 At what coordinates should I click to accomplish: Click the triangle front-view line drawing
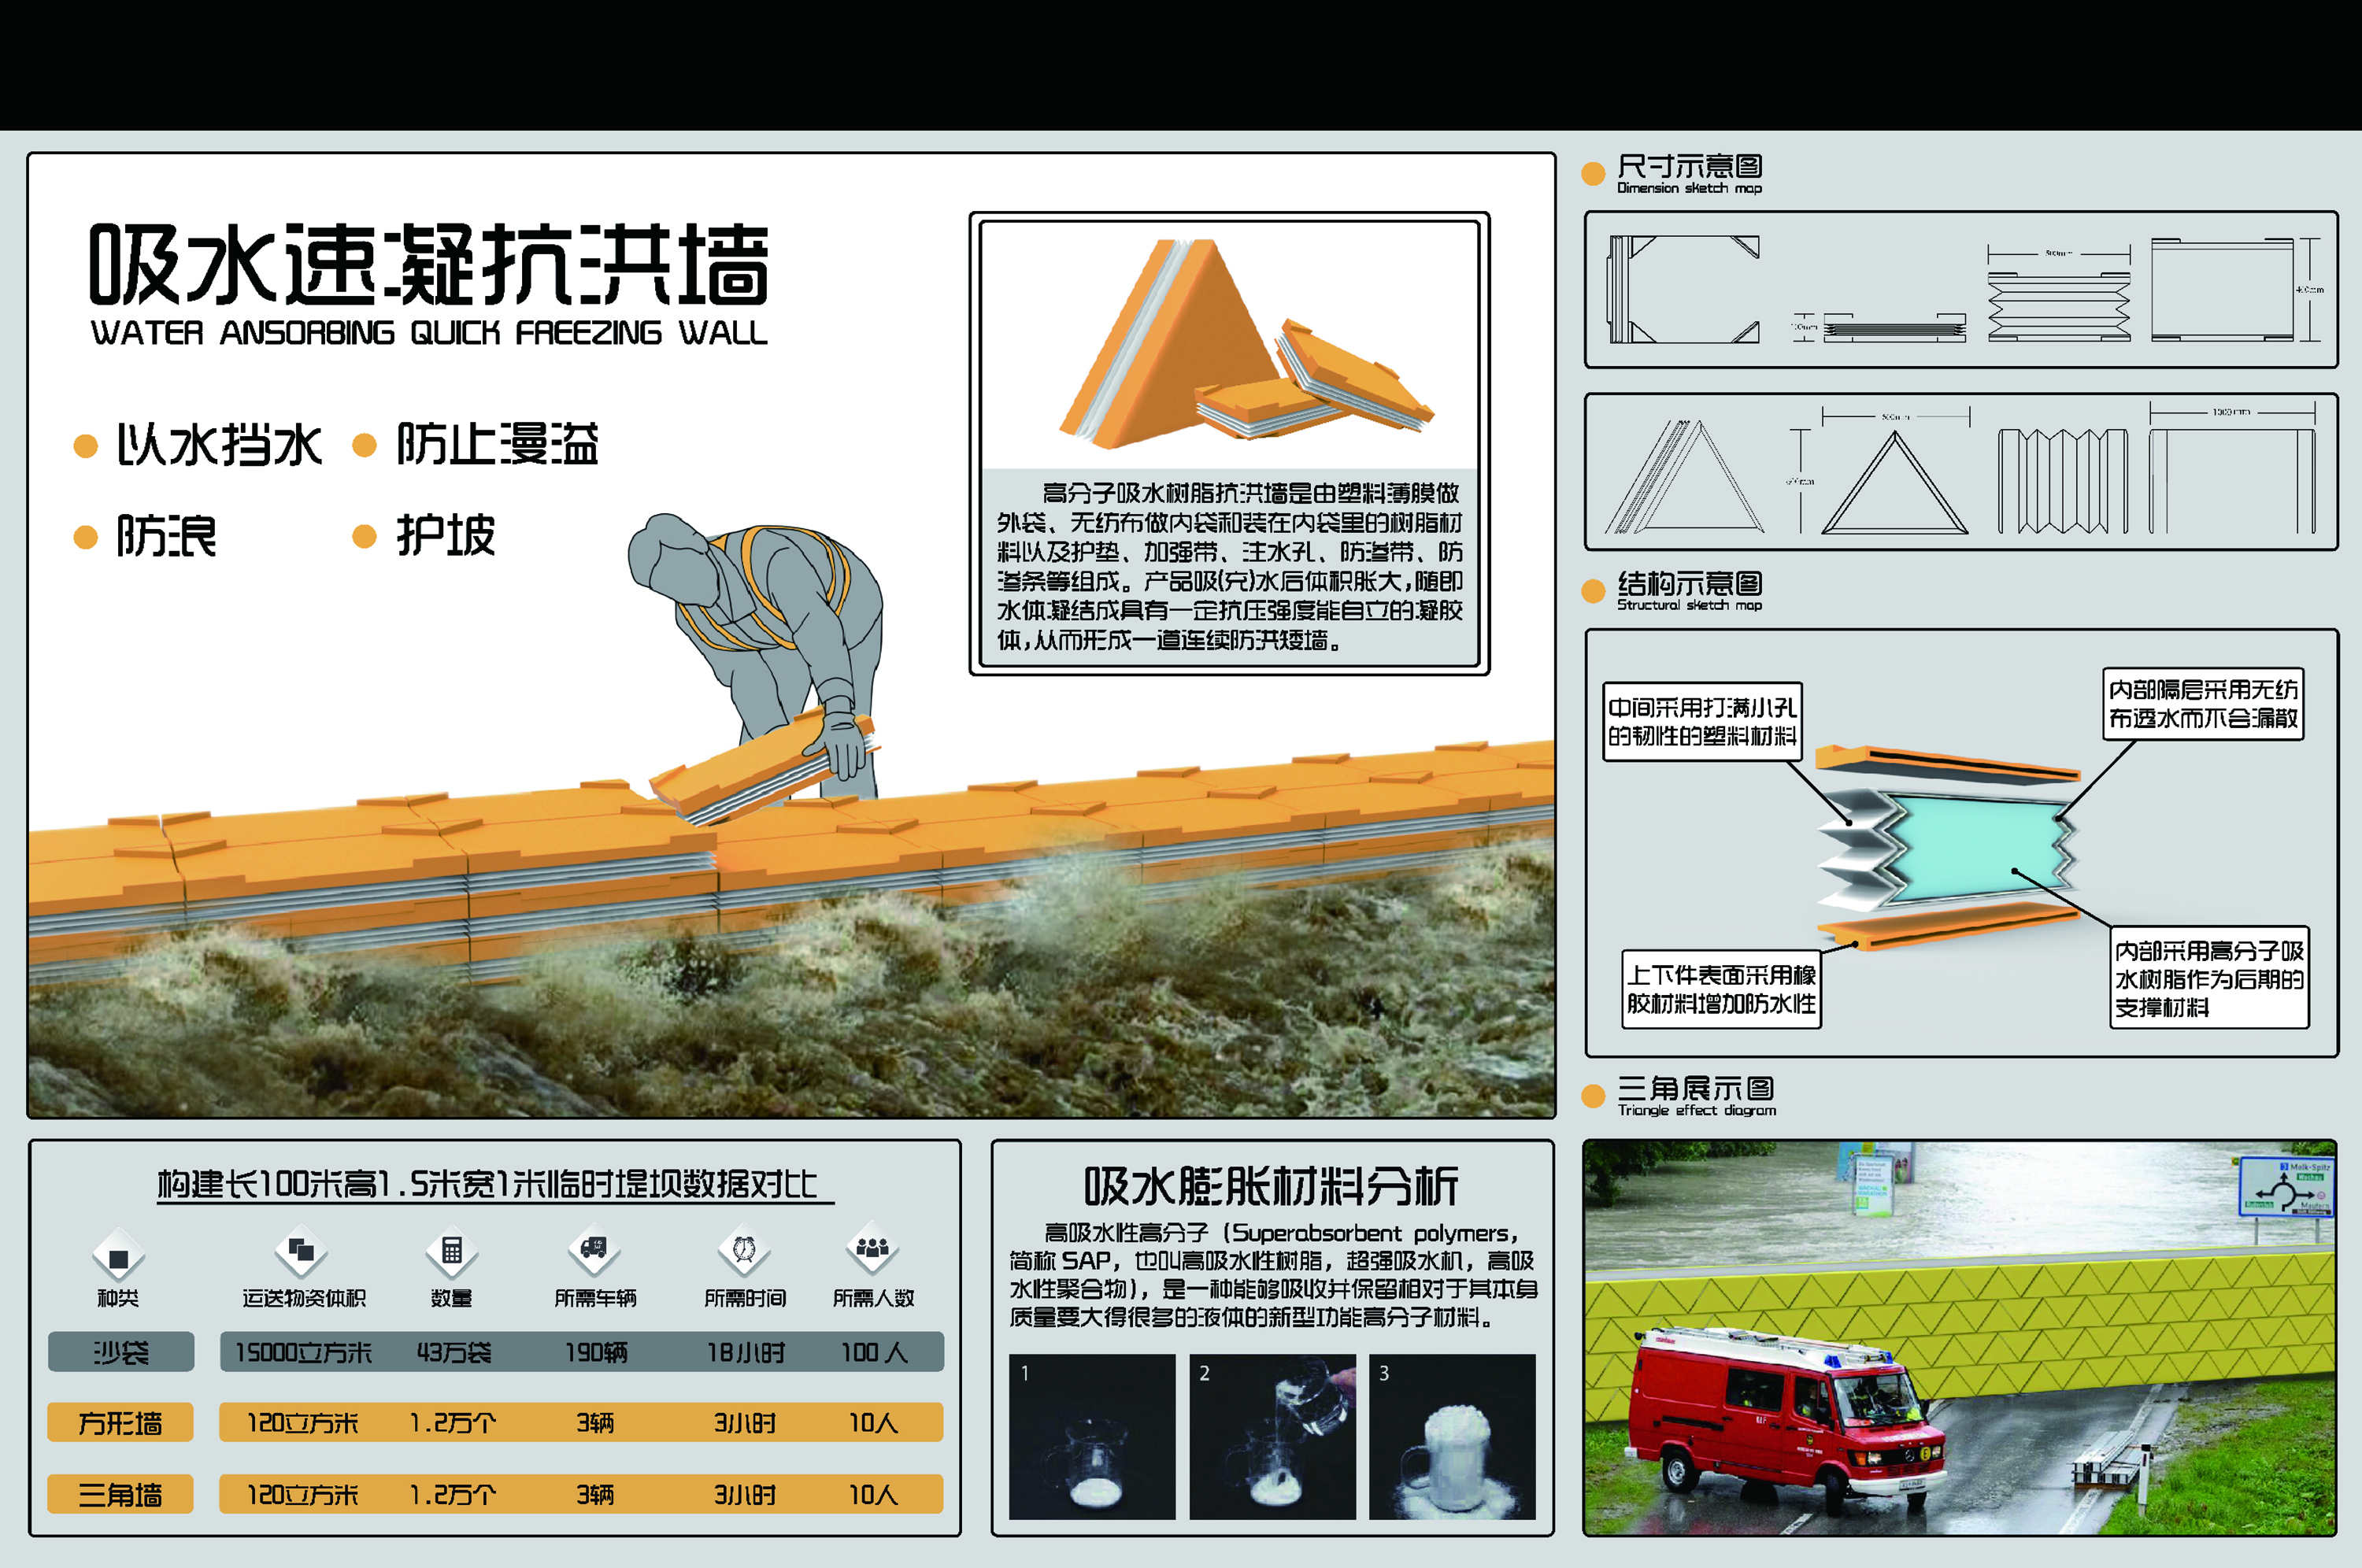point(1894,483)
